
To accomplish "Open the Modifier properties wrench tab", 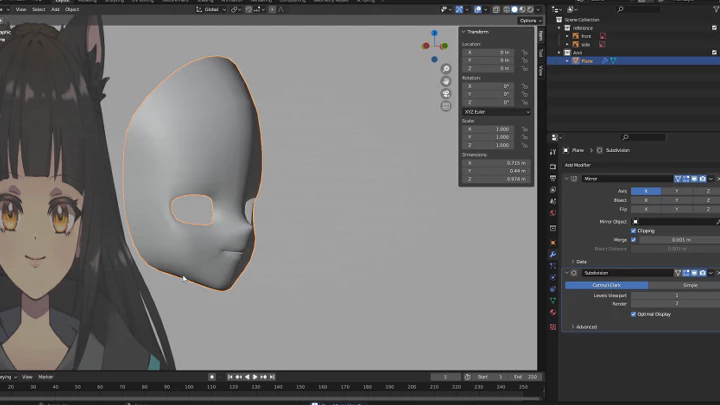I will 553,255.
